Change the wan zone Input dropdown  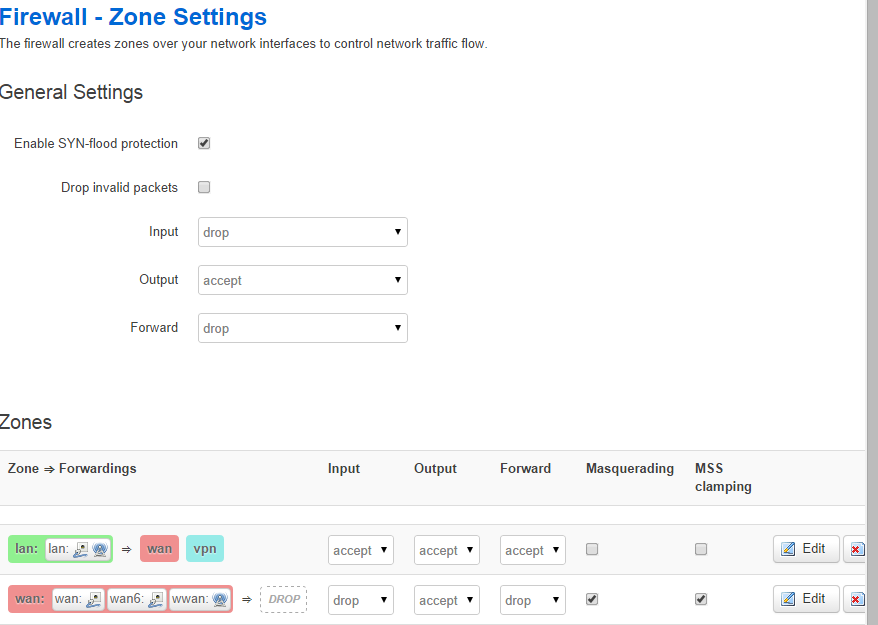click(360, 600)
